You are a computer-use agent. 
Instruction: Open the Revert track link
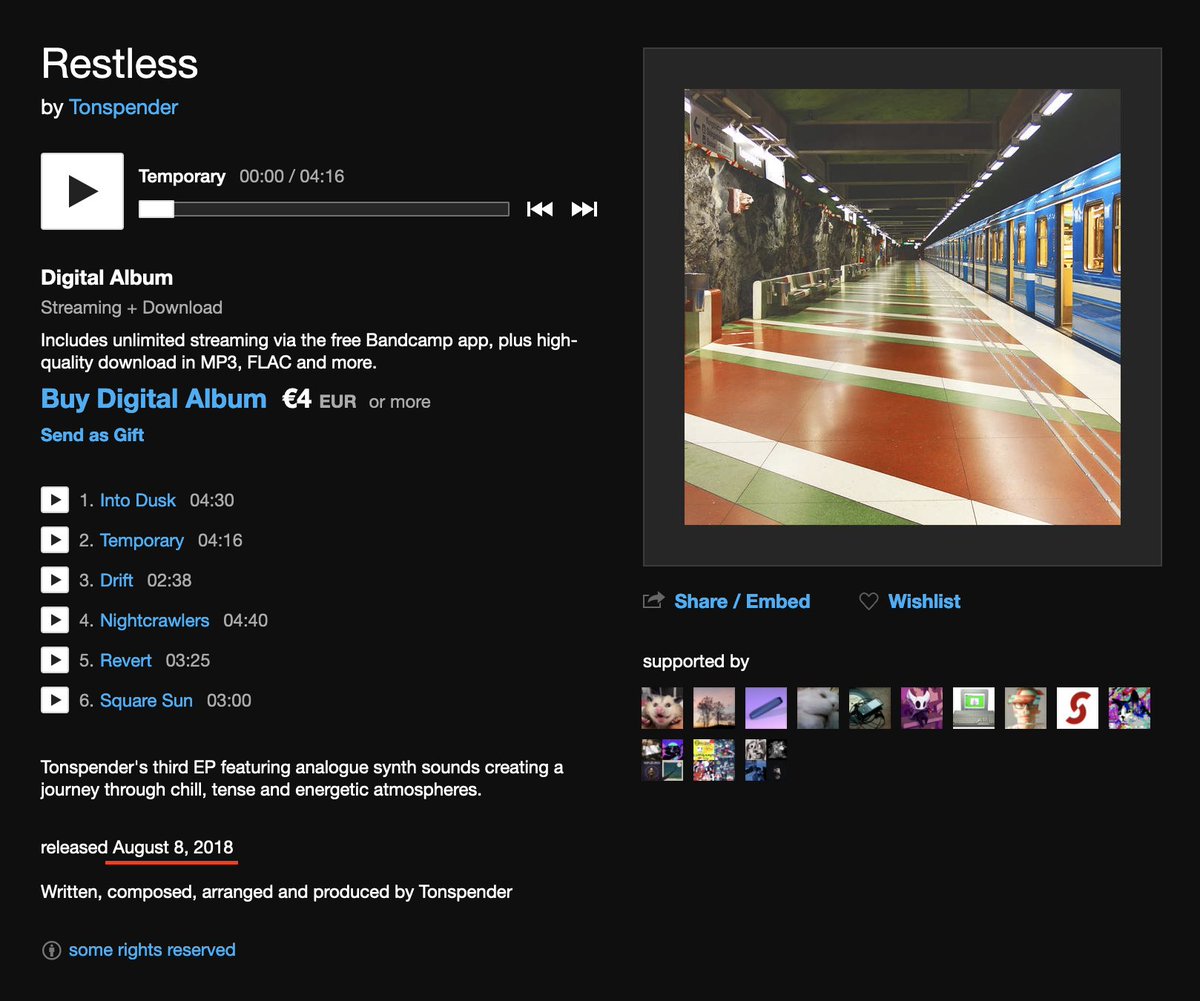click(126, 660)
